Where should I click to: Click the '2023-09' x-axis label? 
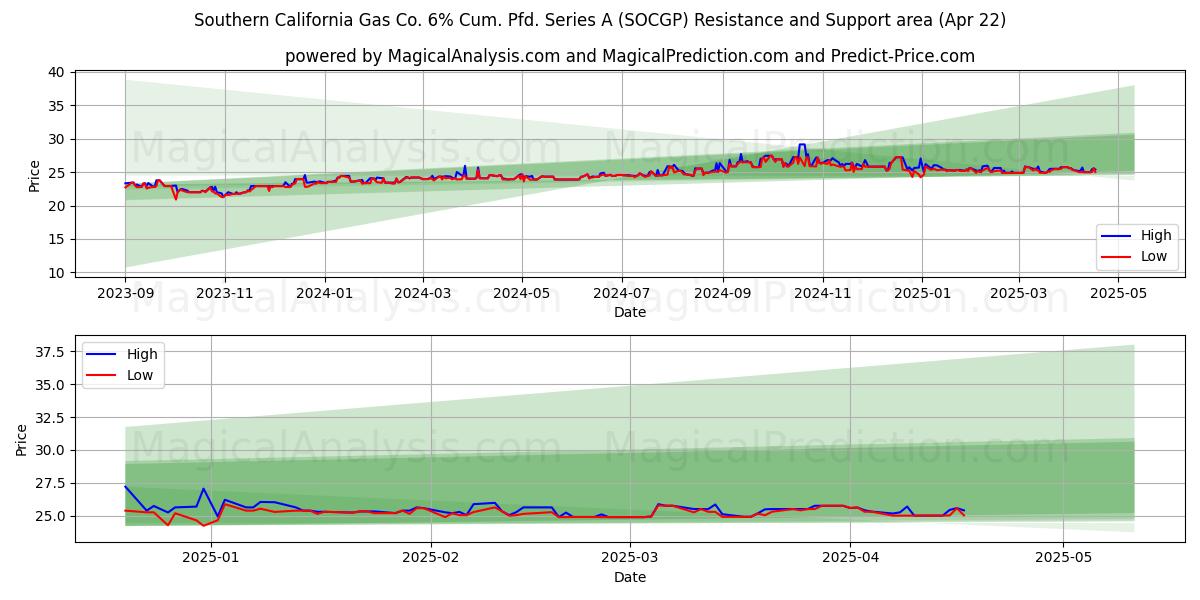125,294
